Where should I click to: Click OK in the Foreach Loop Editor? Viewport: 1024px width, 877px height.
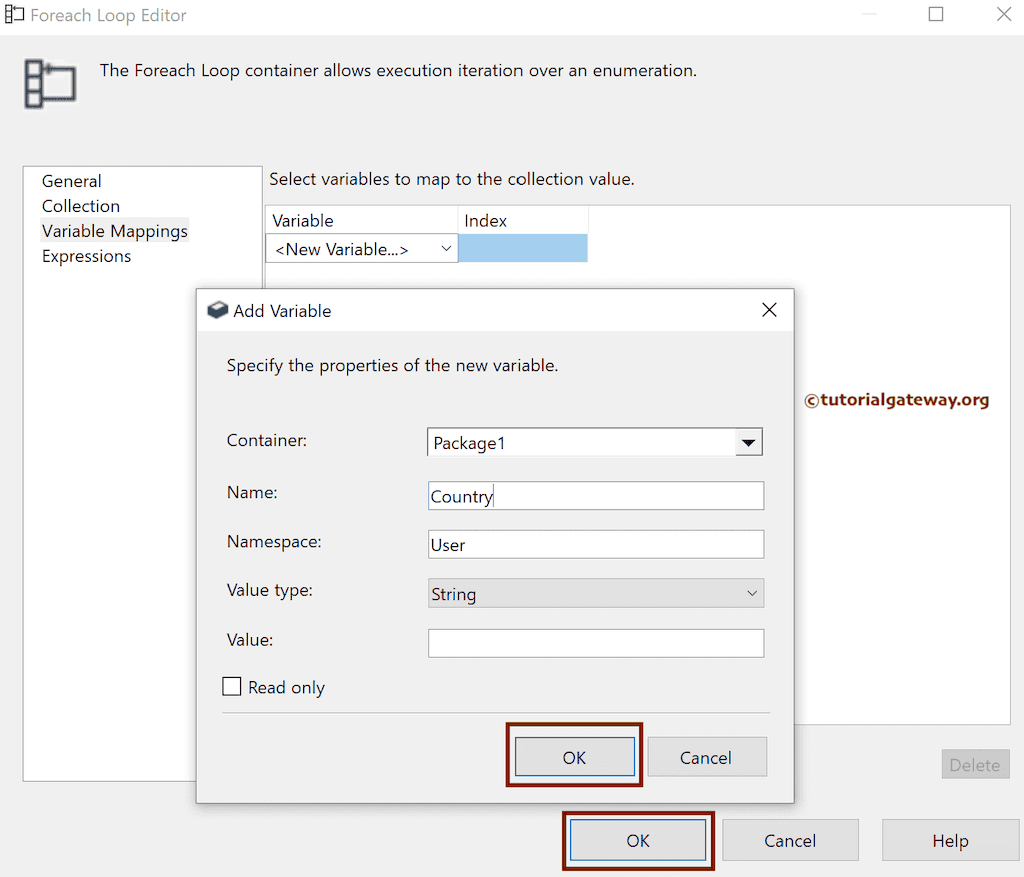coord(638,840)
